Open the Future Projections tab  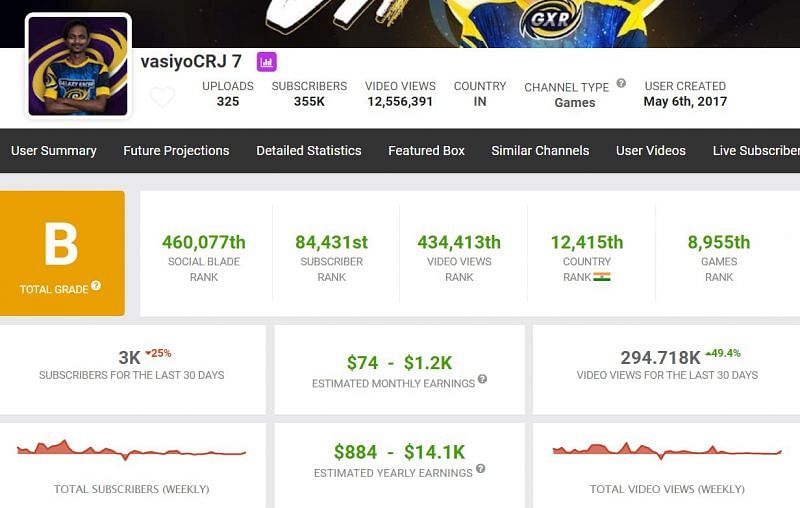click(x=176, y=151)
